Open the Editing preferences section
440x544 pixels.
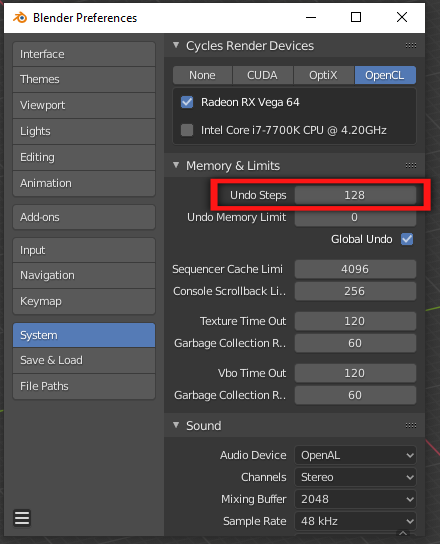click(84, 157)
